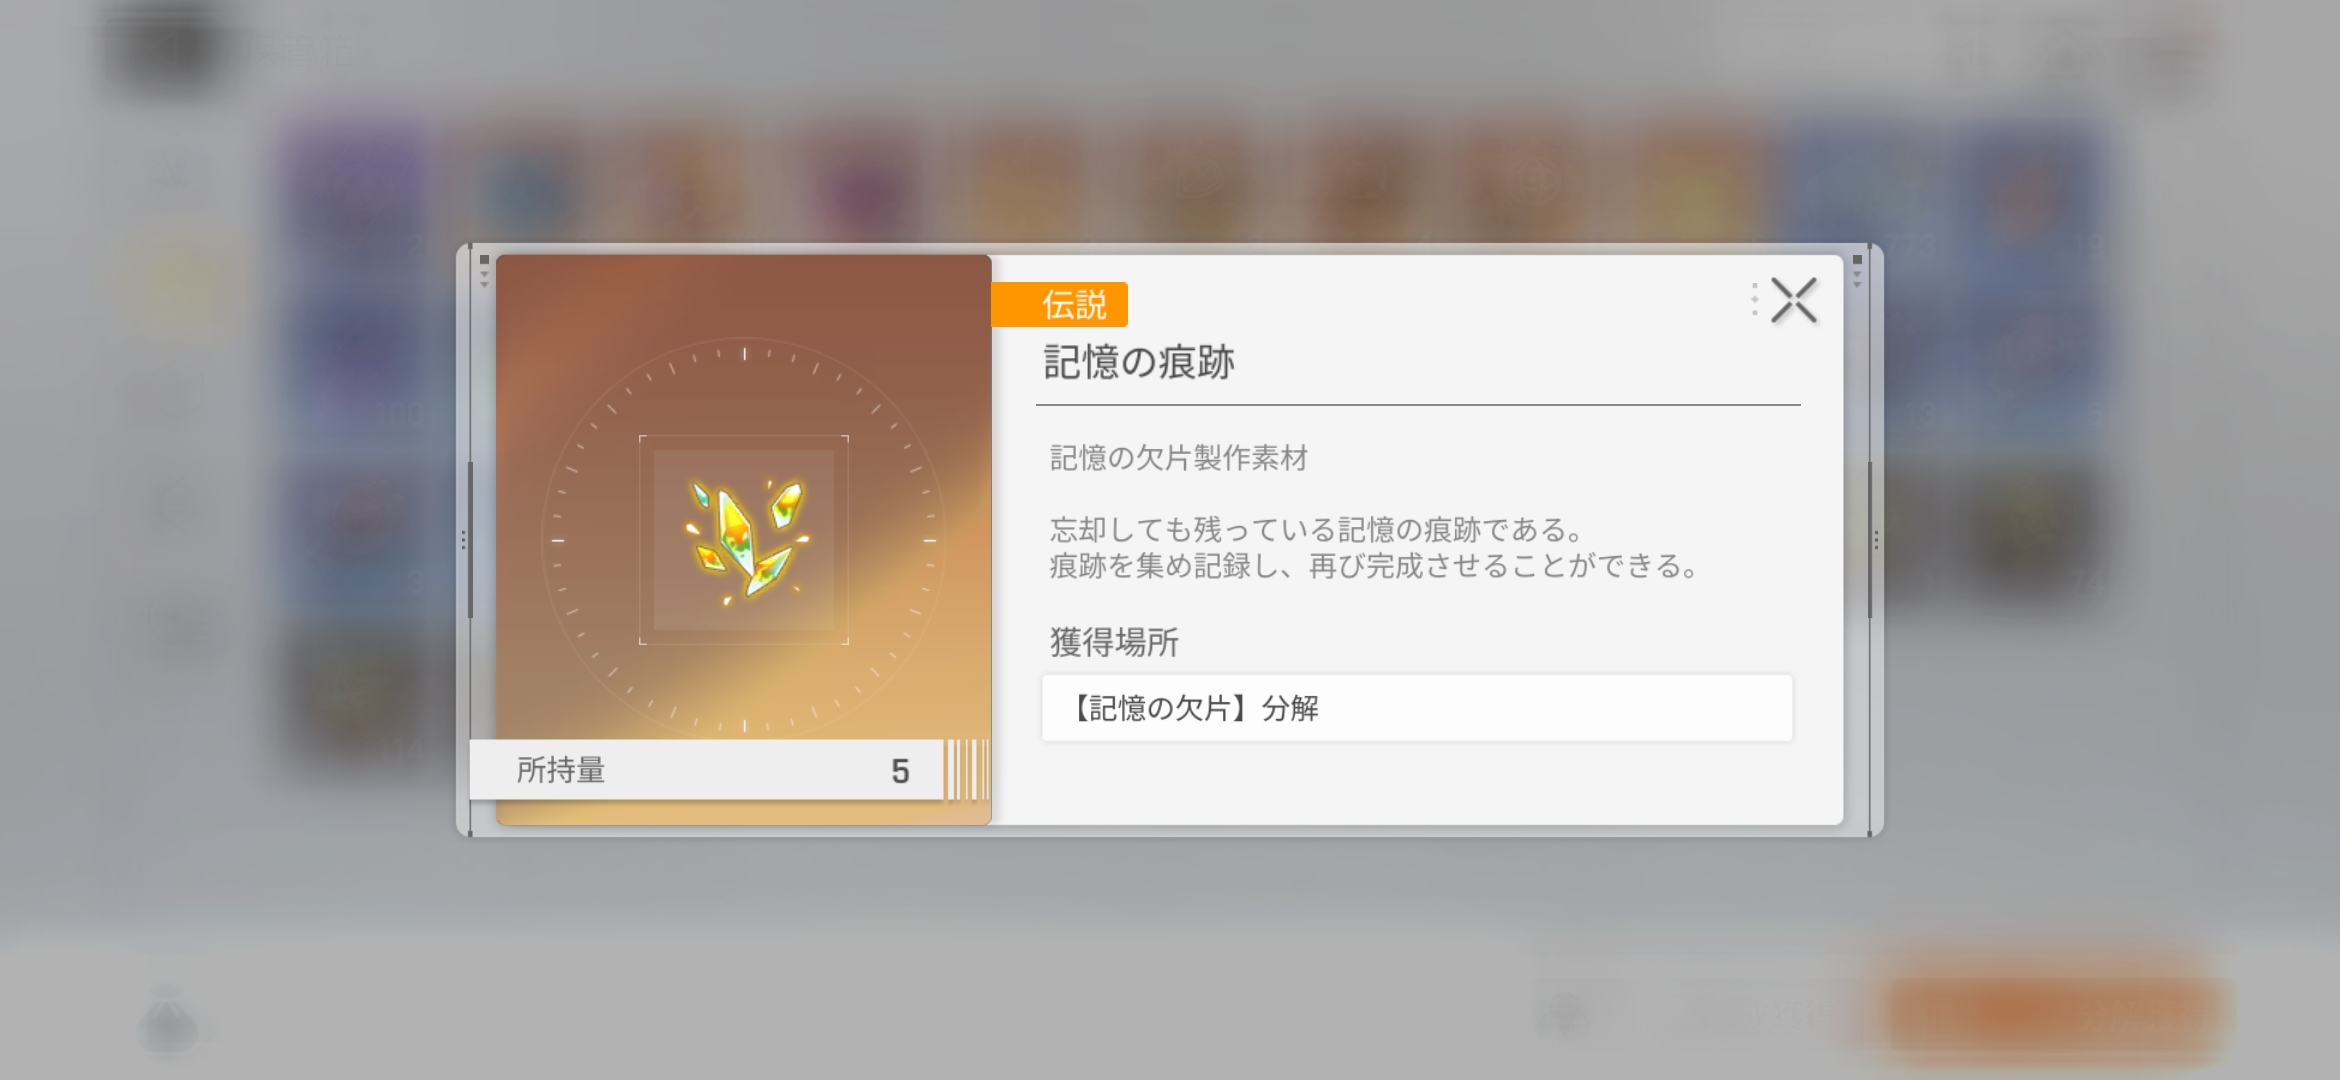2340x1080 pixels.
Task: Select the 所持量 quantity bar
Action: pos(706,770)
